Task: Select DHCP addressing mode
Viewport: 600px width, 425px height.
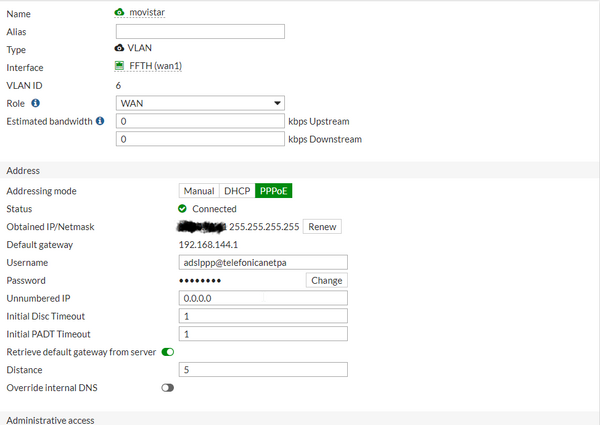Action: (236, 191)
